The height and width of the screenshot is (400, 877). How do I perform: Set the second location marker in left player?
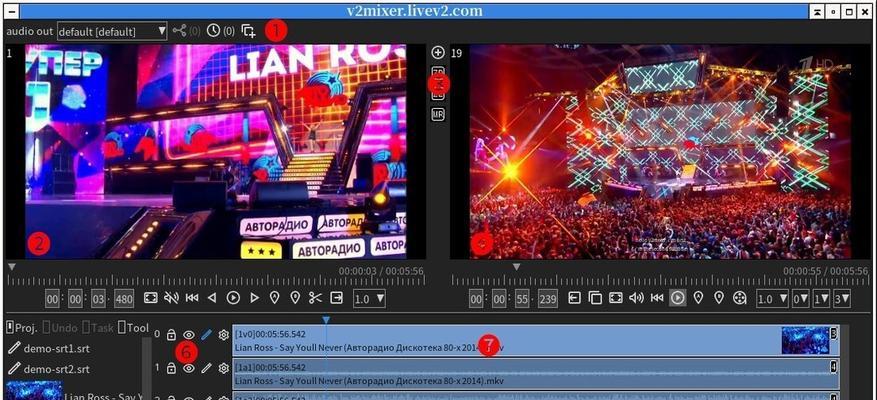click(295, 298)
